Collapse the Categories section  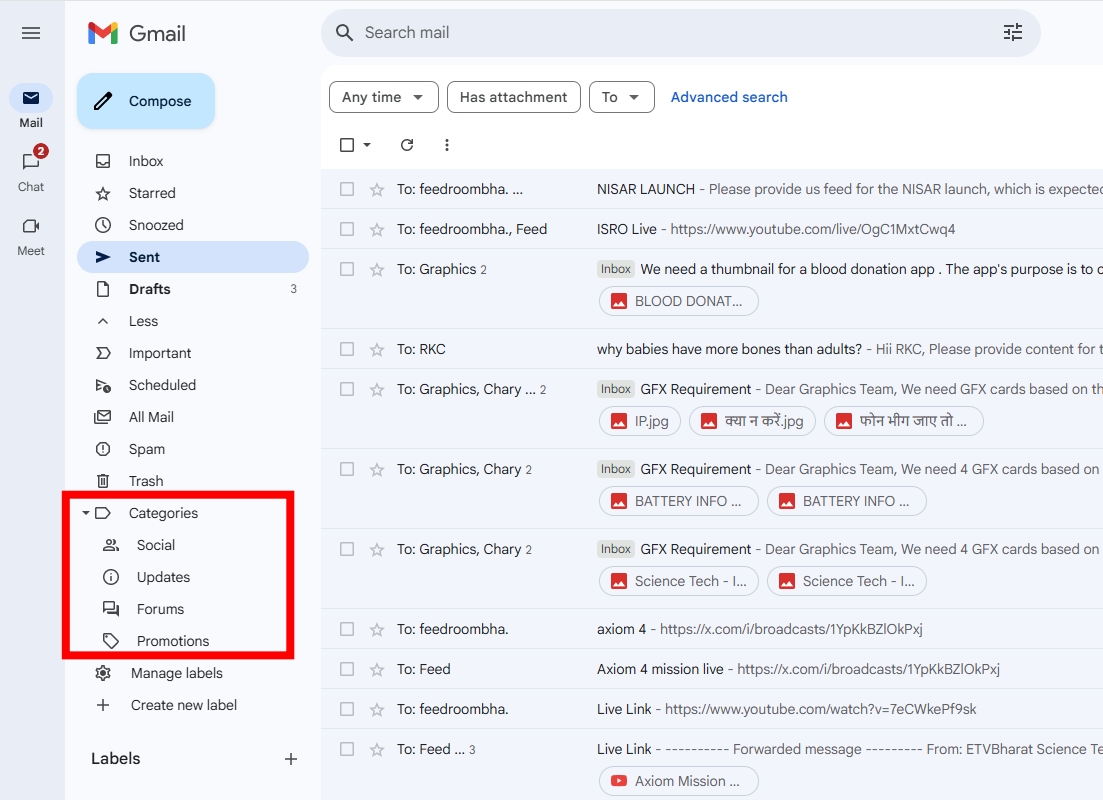coord(85,513)
